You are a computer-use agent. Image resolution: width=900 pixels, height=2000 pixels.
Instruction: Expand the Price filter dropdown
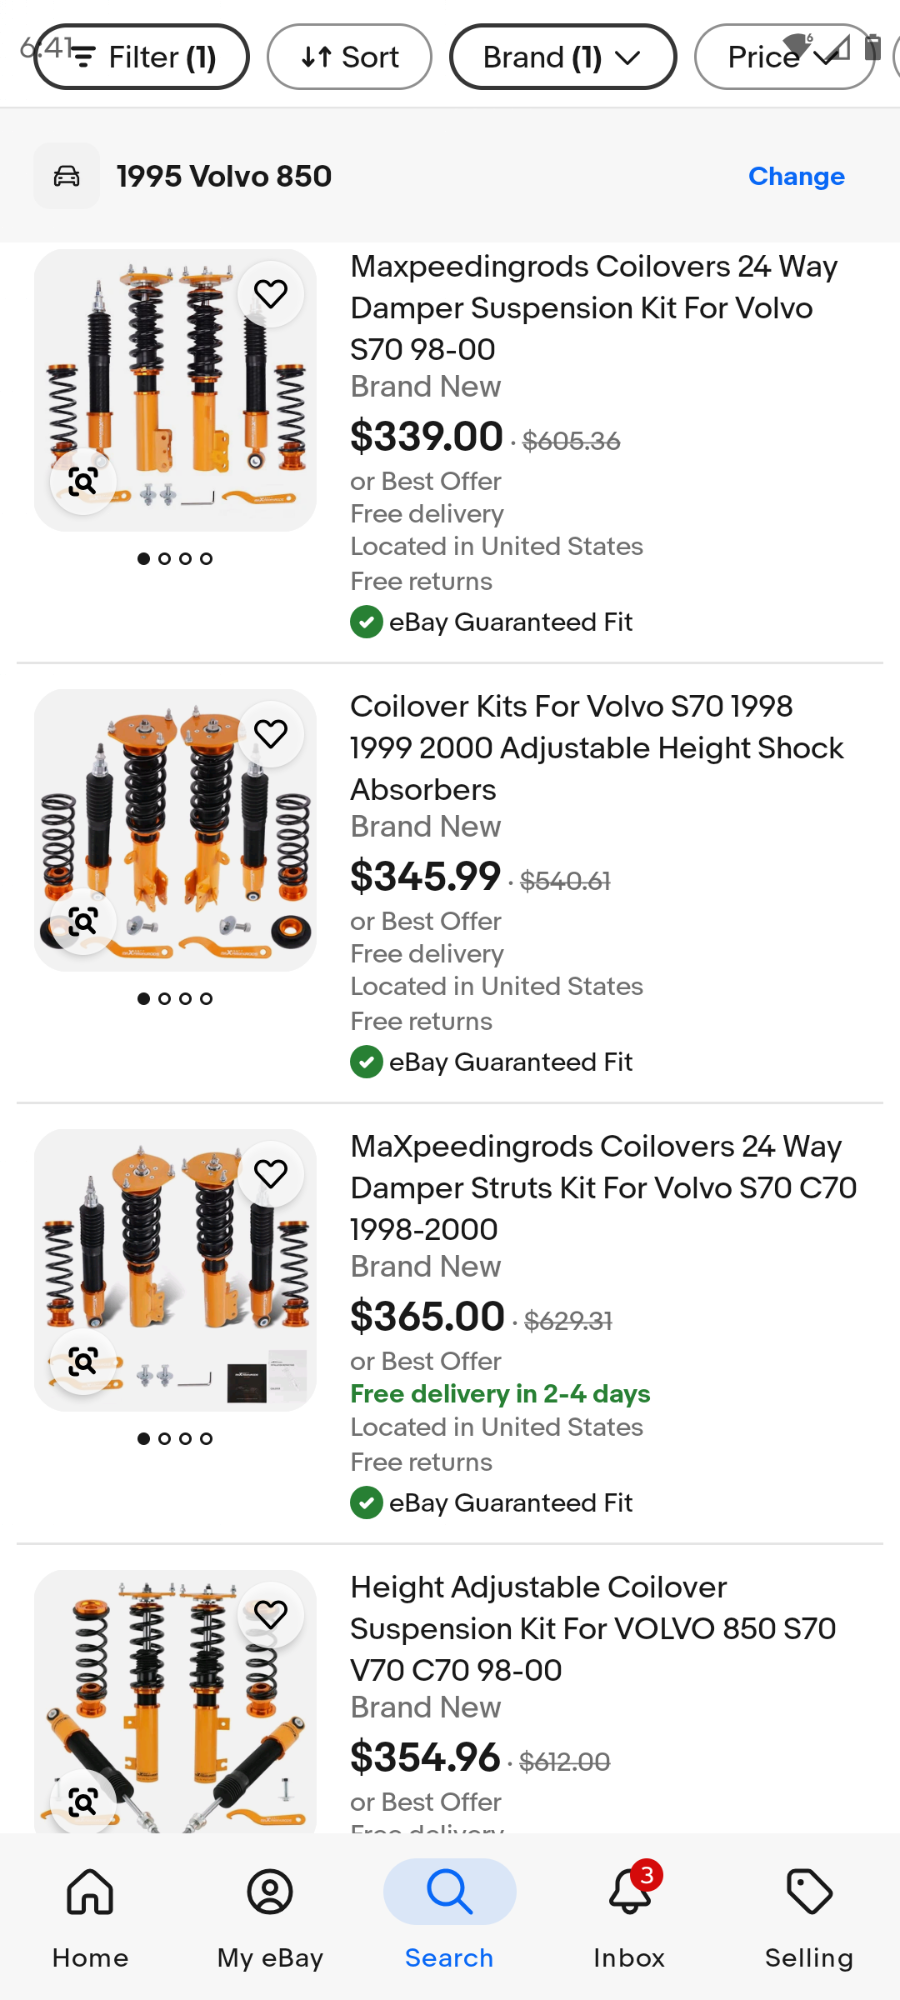(782, 57)
